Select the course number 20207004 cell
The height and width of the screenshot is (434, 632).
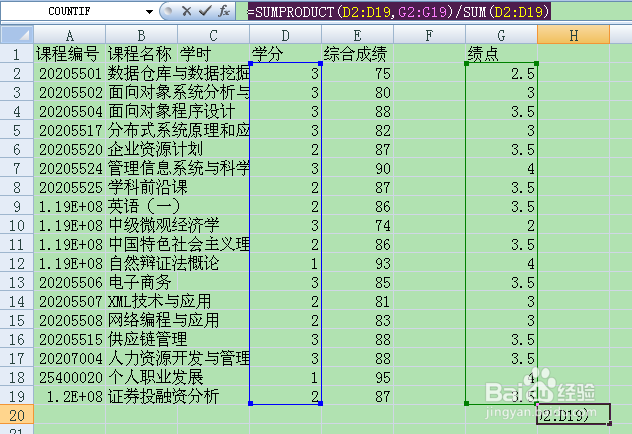pyautogui.click(x=69, y=358)
